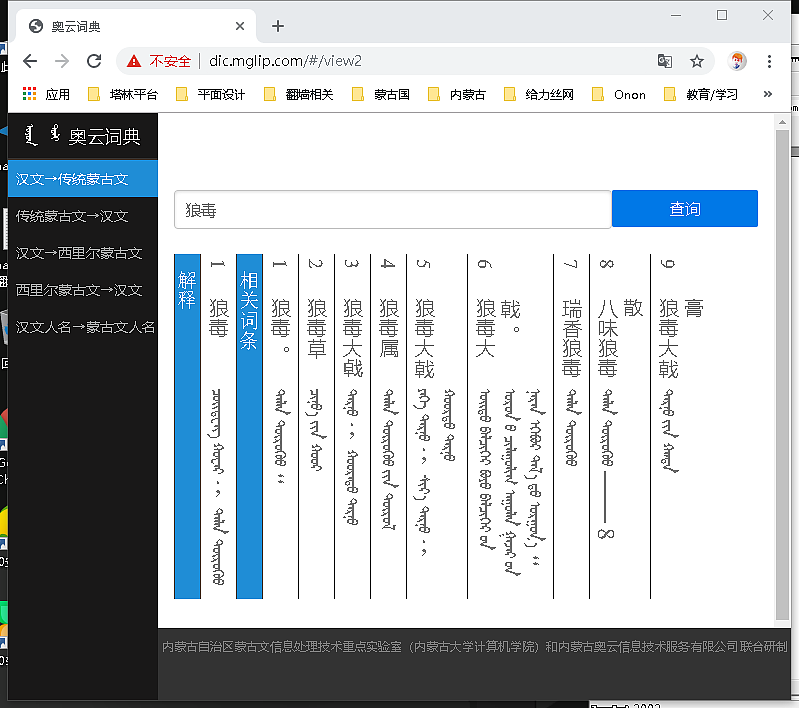Select 西里尔蒙古文→汉文 dictionary mode
The image size is (799, 708).
click(83, 290)
